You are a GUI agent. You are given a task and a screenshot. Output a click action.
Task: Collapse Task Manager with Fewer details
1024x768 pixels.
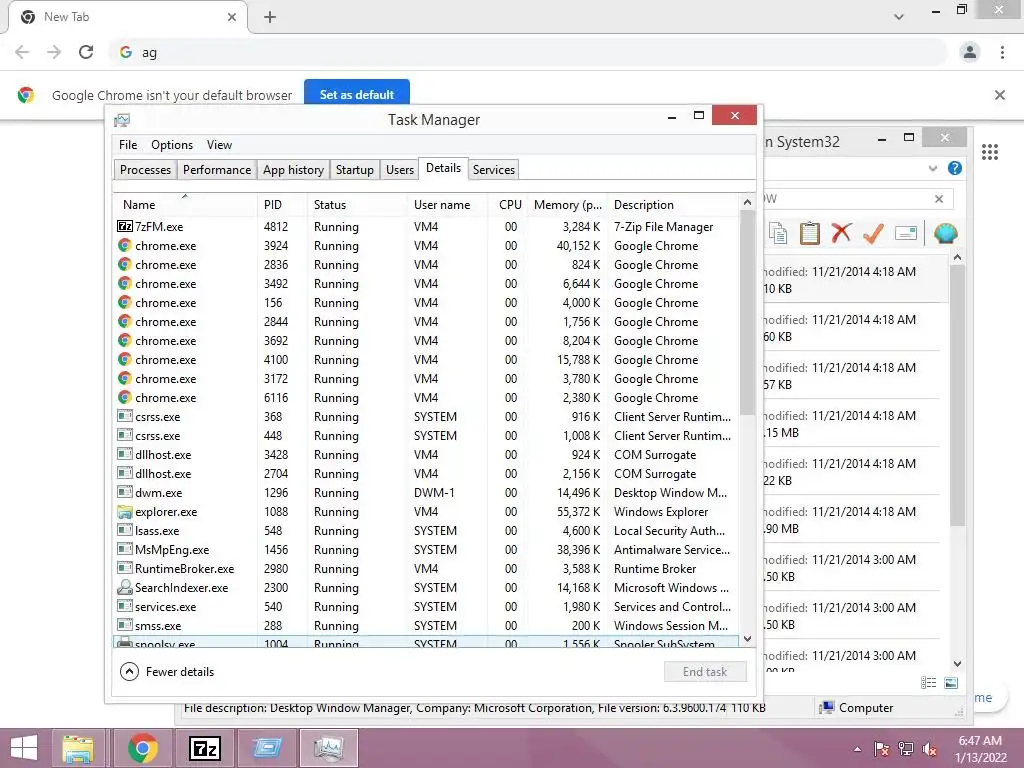[167, 672]
